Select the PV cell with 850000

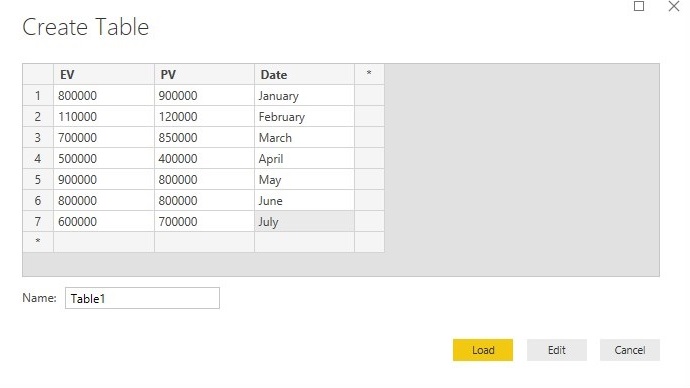(204, 138)
